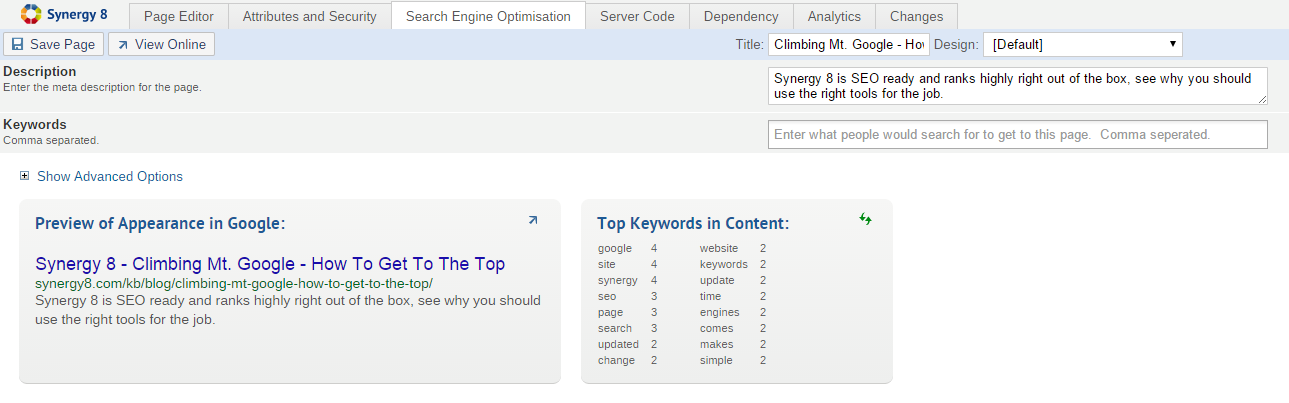Click into the Description text area
The image size is (1289, 403).
coord(1017,86)
